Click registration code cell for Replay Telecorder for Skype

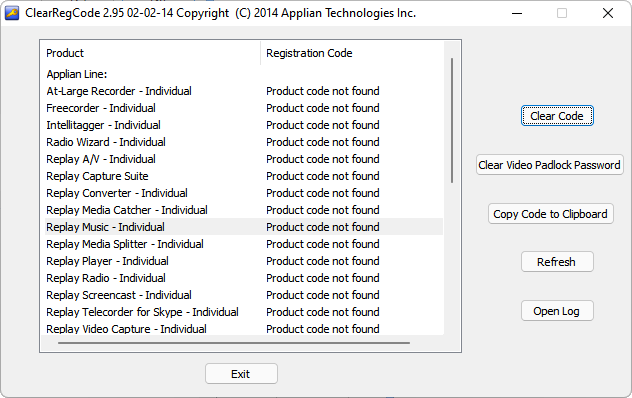click(x=323, y=312)
